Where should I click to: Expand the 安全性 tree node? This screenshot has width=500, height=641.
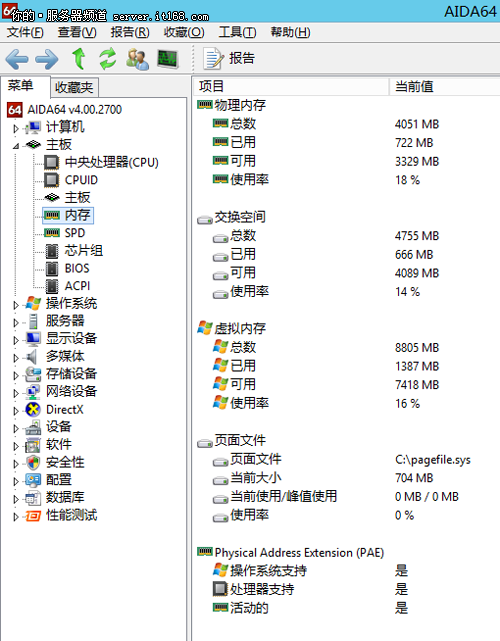(16, 464)
